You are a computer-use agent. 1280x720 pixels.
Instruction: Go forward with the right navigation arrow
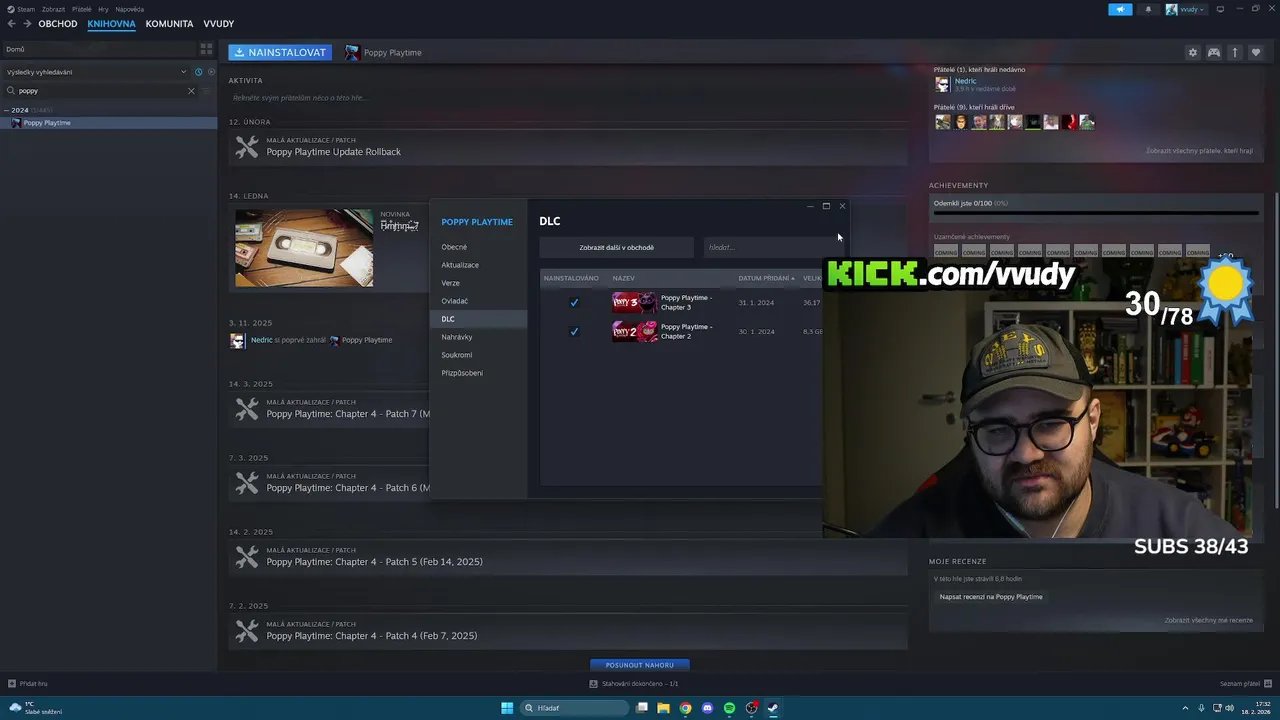[x=26, y=24]
